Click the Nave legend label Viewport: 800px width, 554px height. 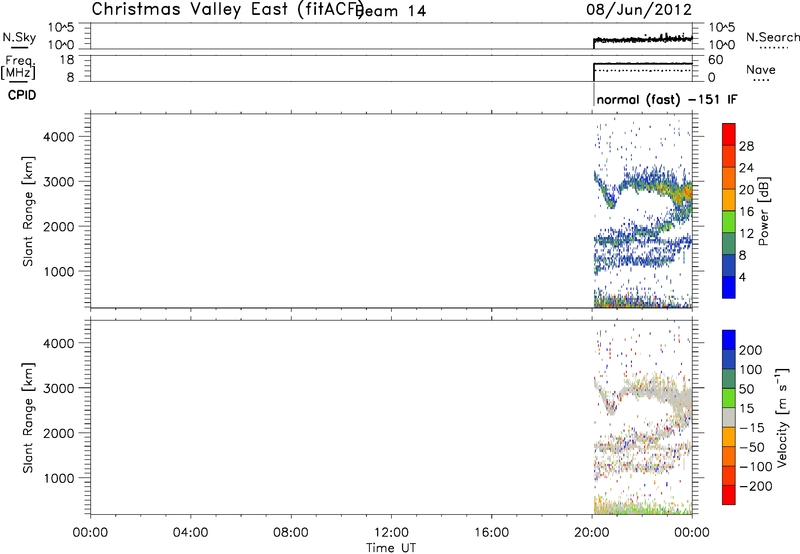760,69
